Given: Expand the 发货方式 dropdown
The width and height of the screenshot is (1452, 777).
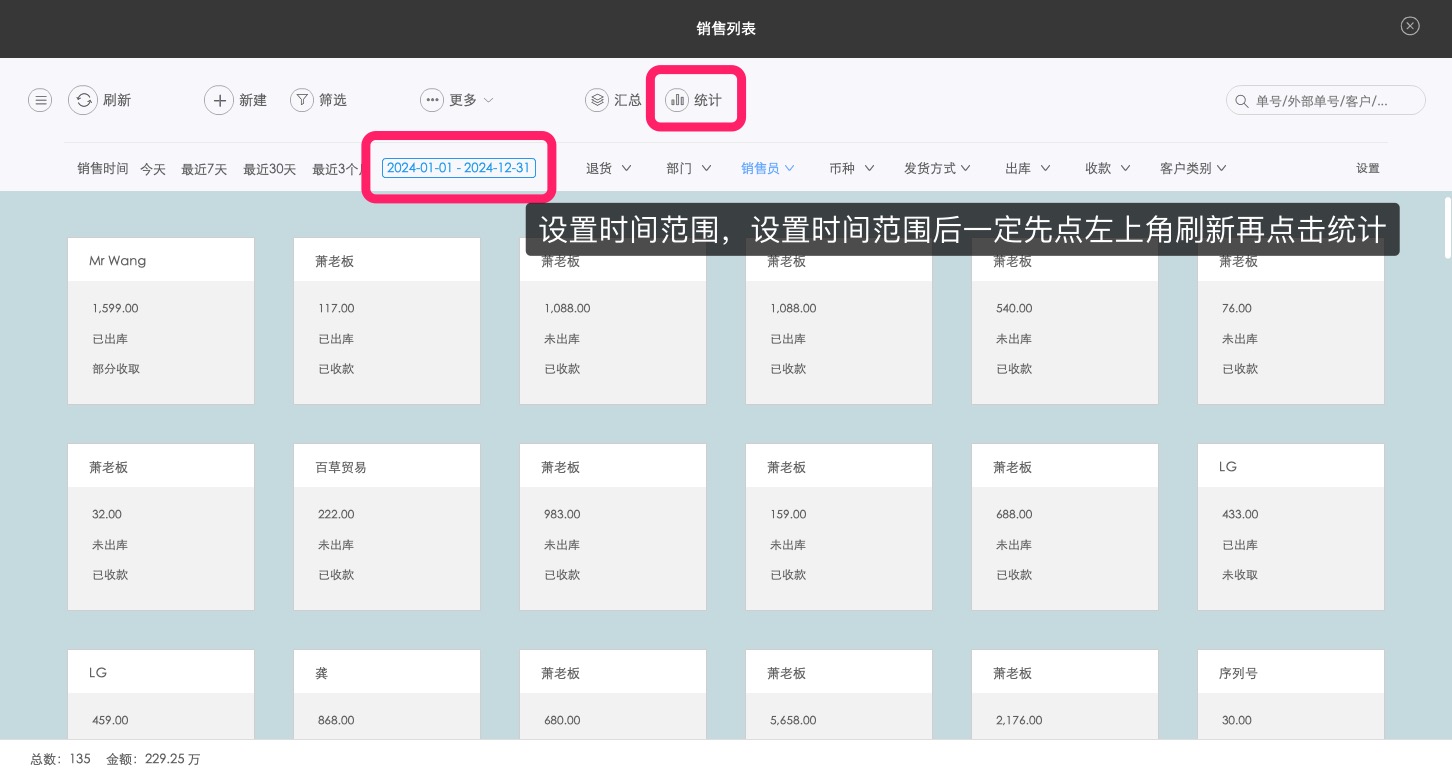Looking at the screenshot, I should pyautogui.click(x=938, y=168).
